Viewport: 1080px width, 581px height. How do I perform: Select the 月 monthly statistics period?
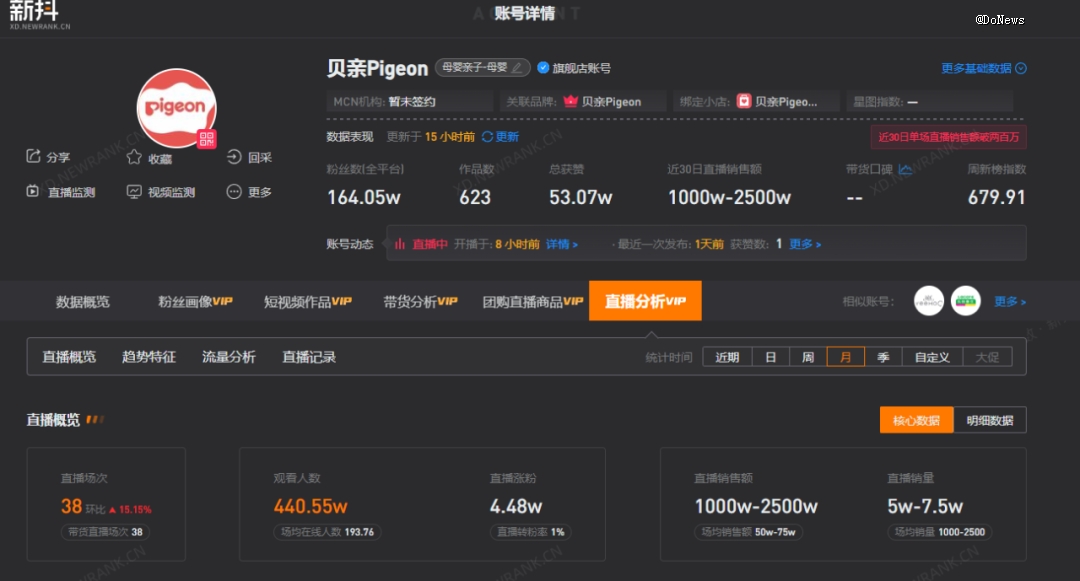point(845,356)
